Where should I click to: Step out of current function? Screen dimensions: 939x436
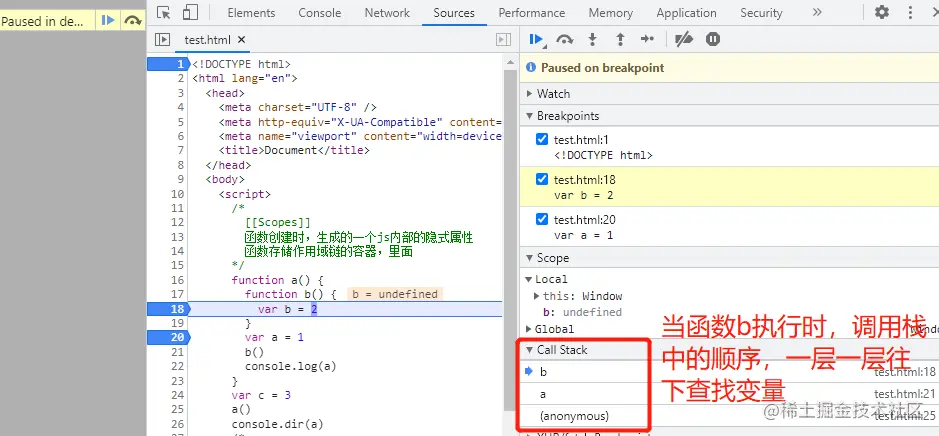pos(620,40)
